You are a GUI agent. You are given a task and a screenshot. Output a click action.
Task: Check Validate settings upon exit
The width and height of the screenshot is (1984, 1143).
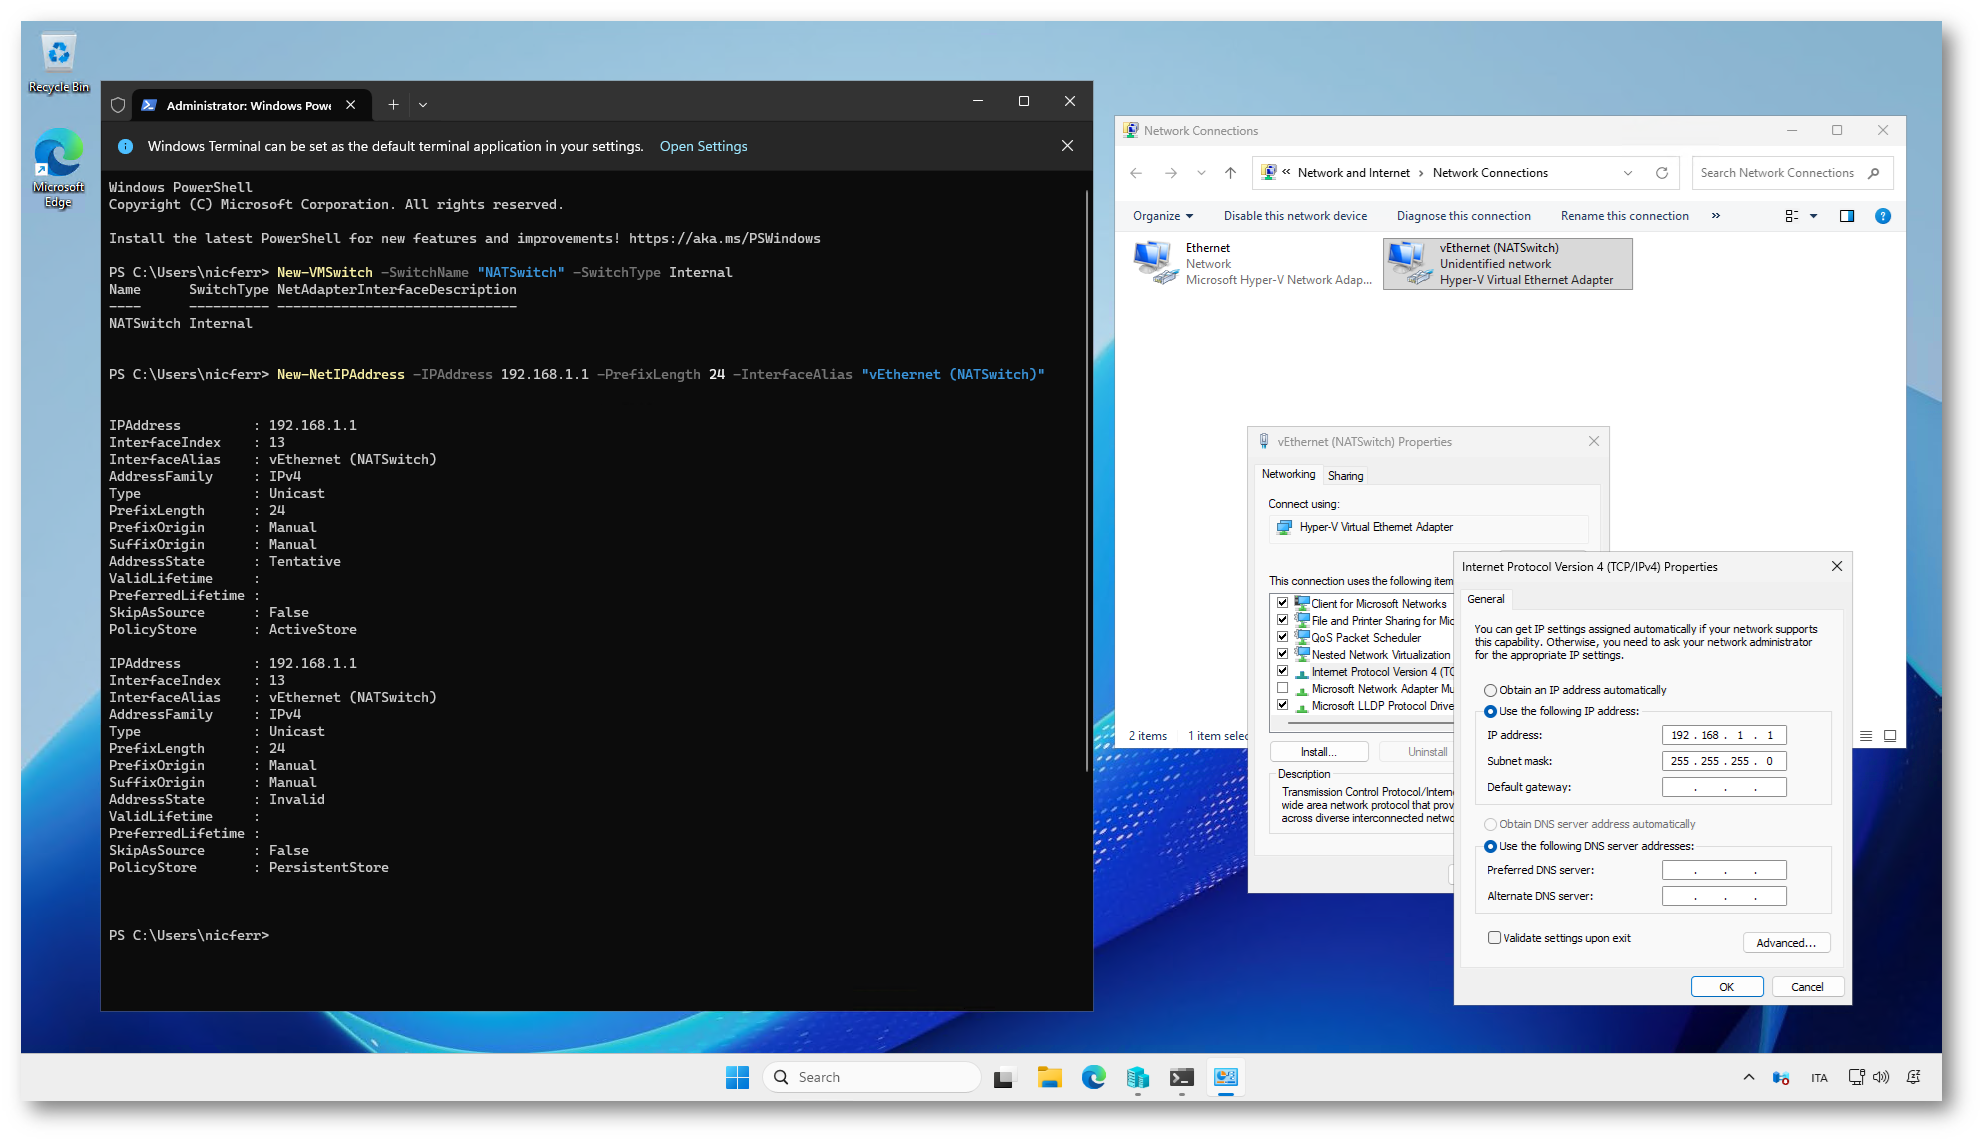[1494, 938]
